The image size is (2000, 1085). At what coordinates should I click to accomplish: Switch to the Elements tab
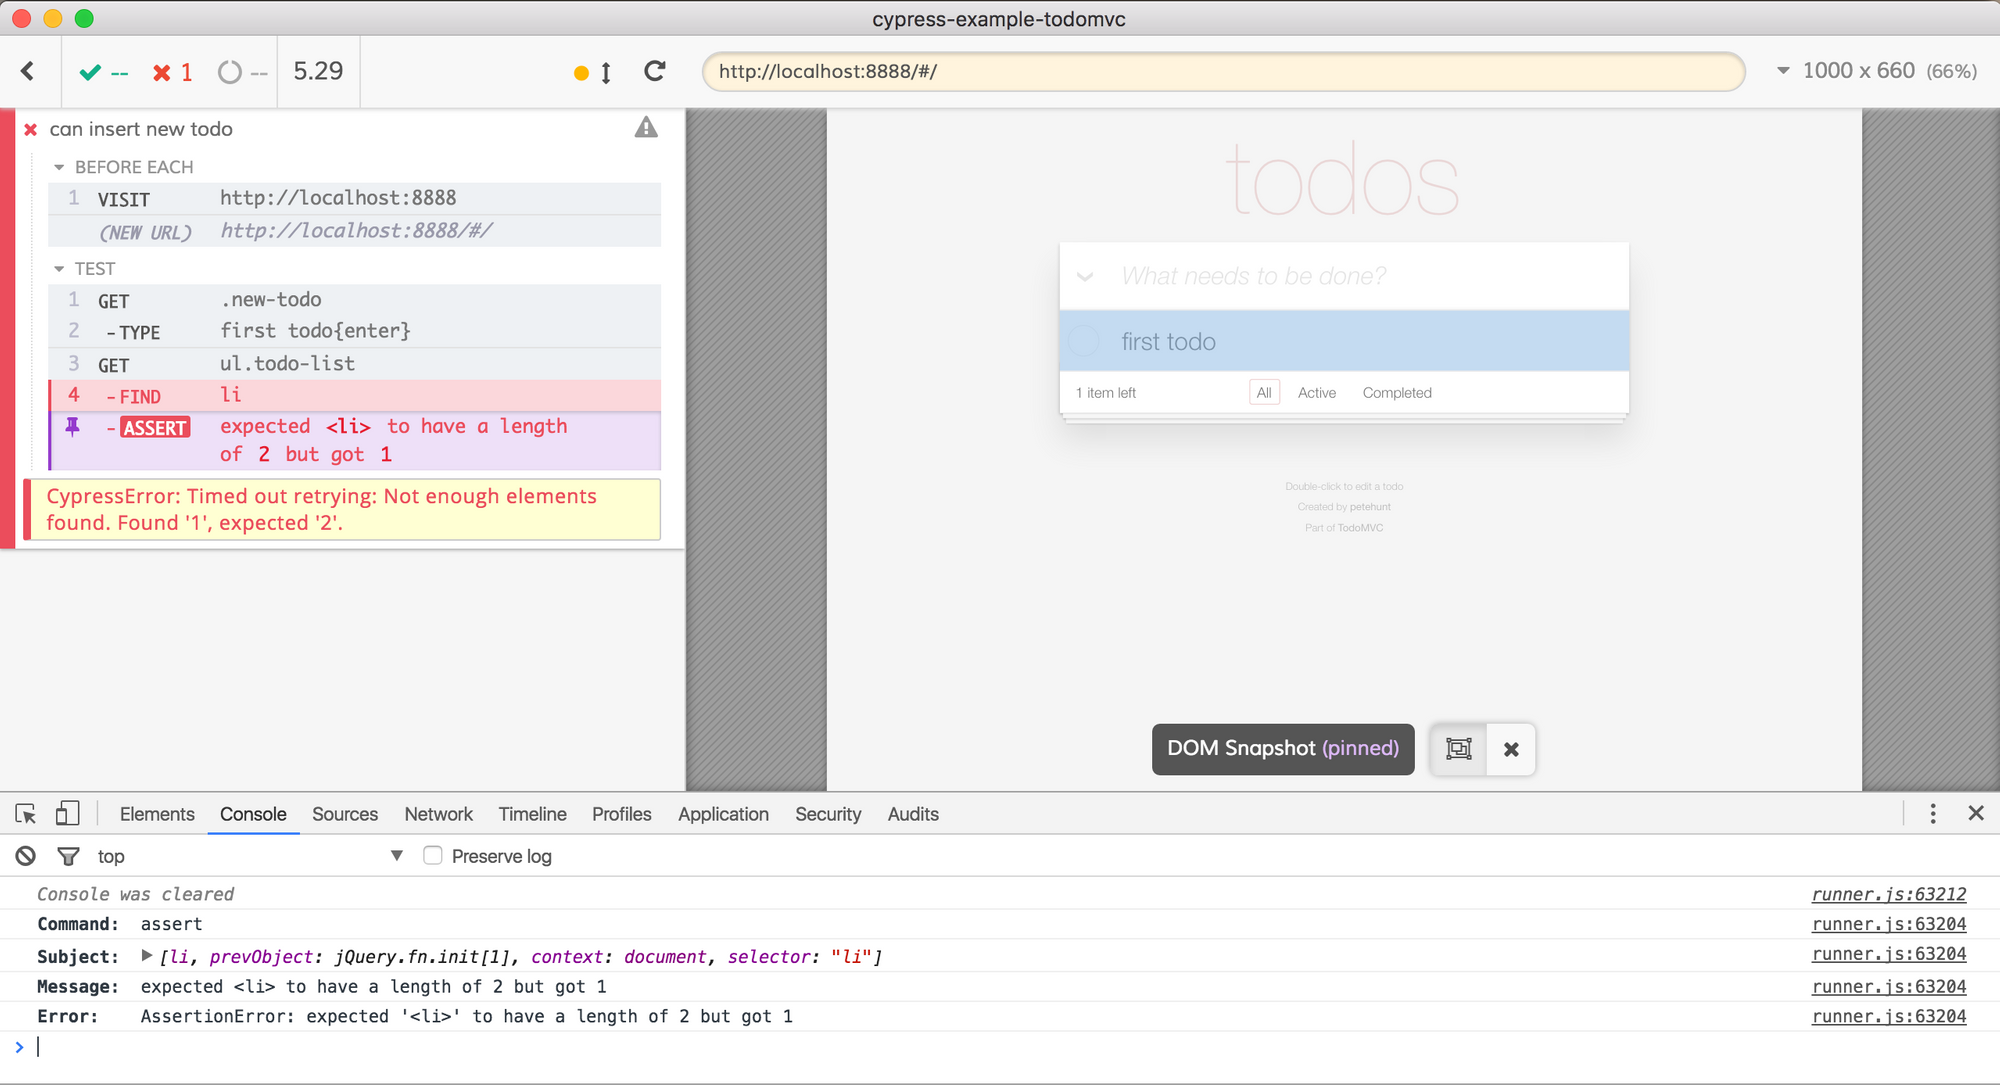(157, 814)
